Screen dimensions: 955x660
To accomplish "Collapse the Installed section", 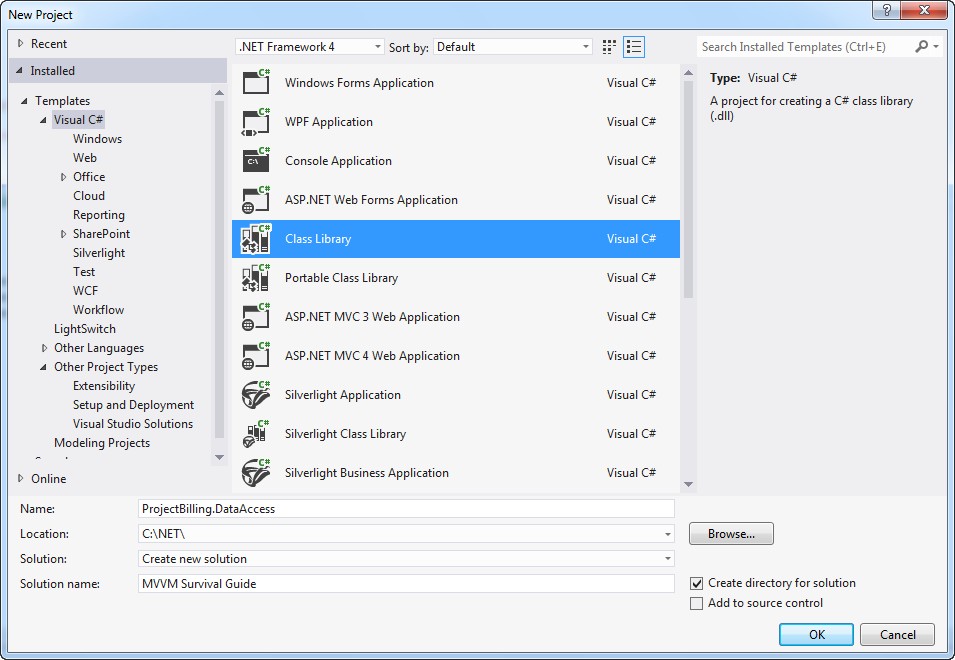I will click(x=19, y=71).
